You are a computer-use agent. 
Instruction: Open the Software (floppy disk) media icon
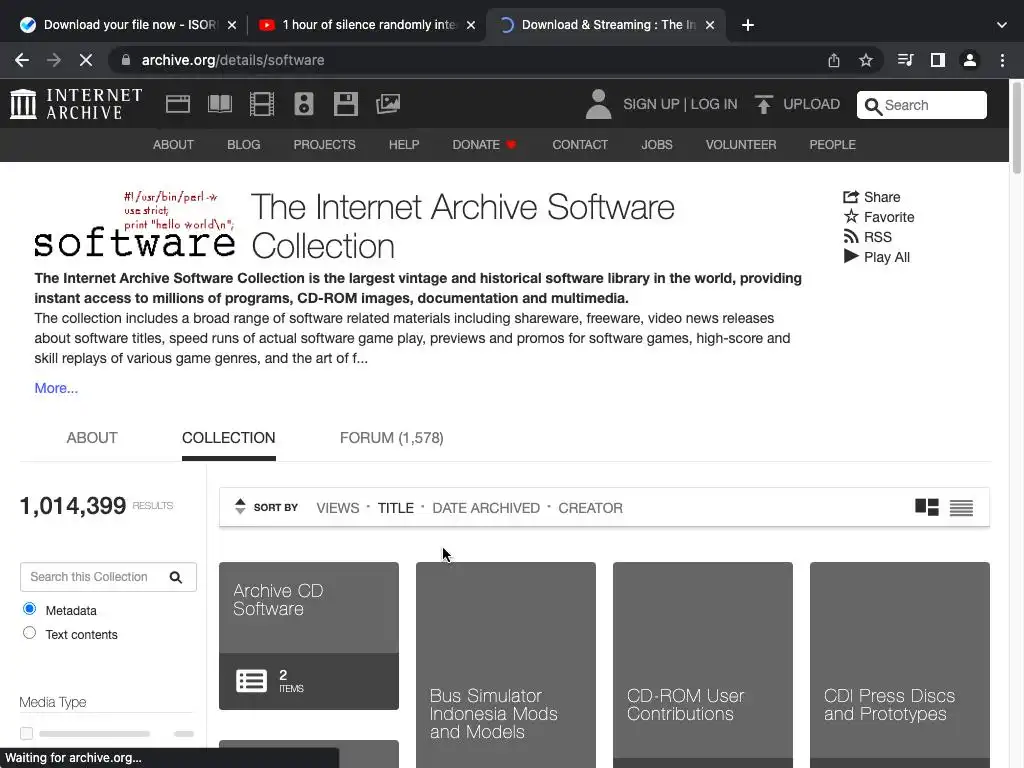pyautogui.click(x=345, y=104)
